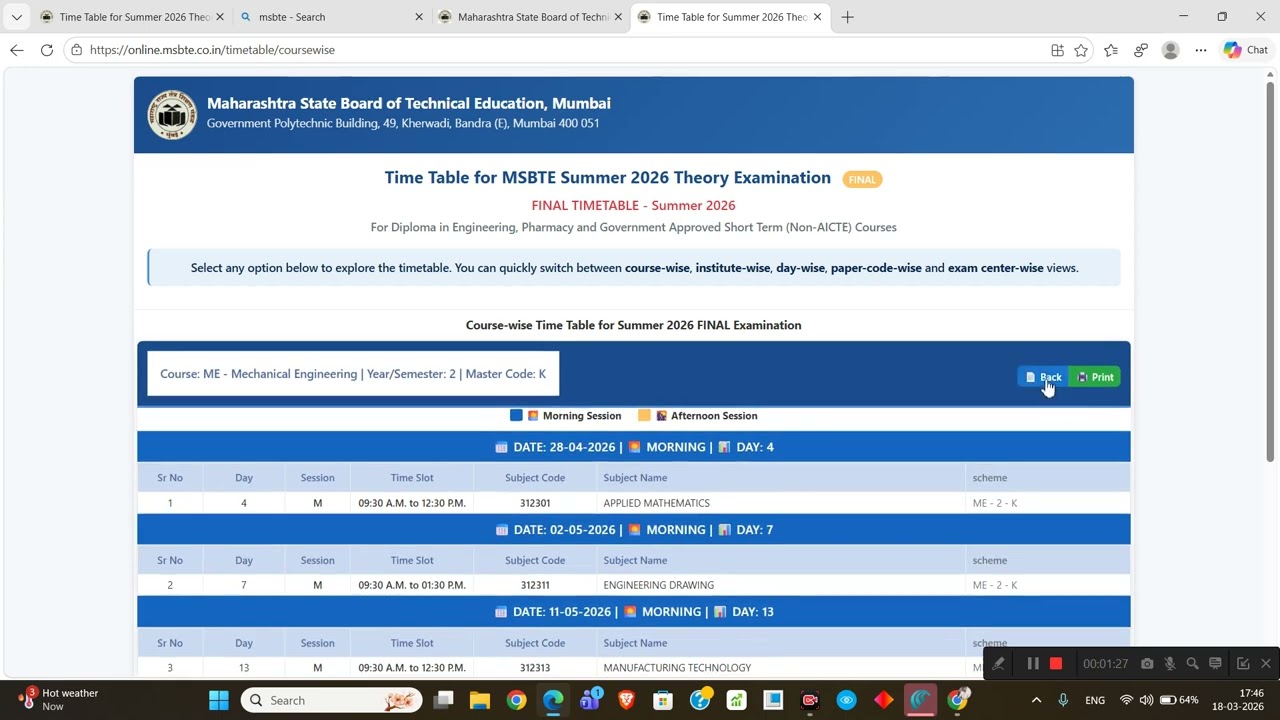This screenshot has height=720, width=1280.
Task: Click subject code 312311
Action: click(x=535, y=585)
